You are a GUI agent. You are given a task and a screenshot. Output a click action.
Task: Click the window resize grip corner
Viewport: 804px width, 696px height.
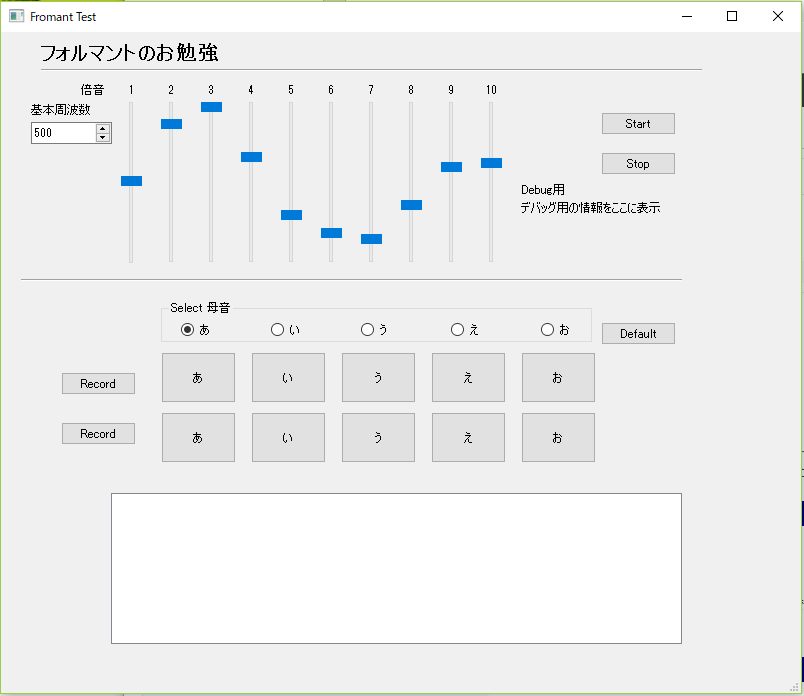[x=795, y=687]
